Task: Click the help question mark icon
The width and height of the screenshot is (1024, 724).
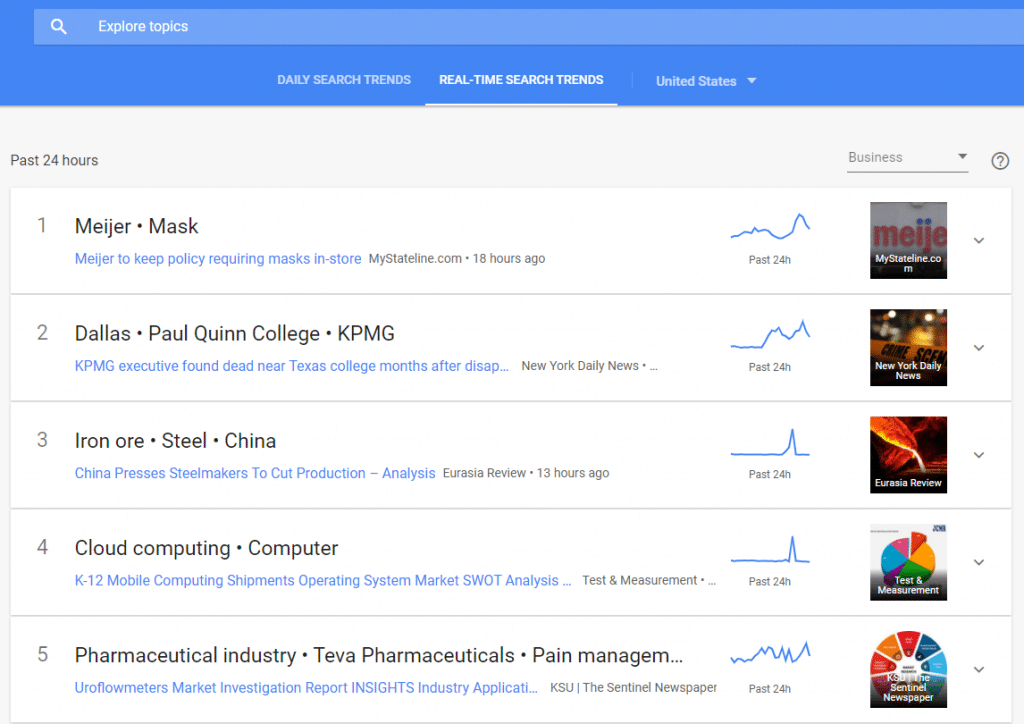Action: pyautogui.click(x=999, y=161)
